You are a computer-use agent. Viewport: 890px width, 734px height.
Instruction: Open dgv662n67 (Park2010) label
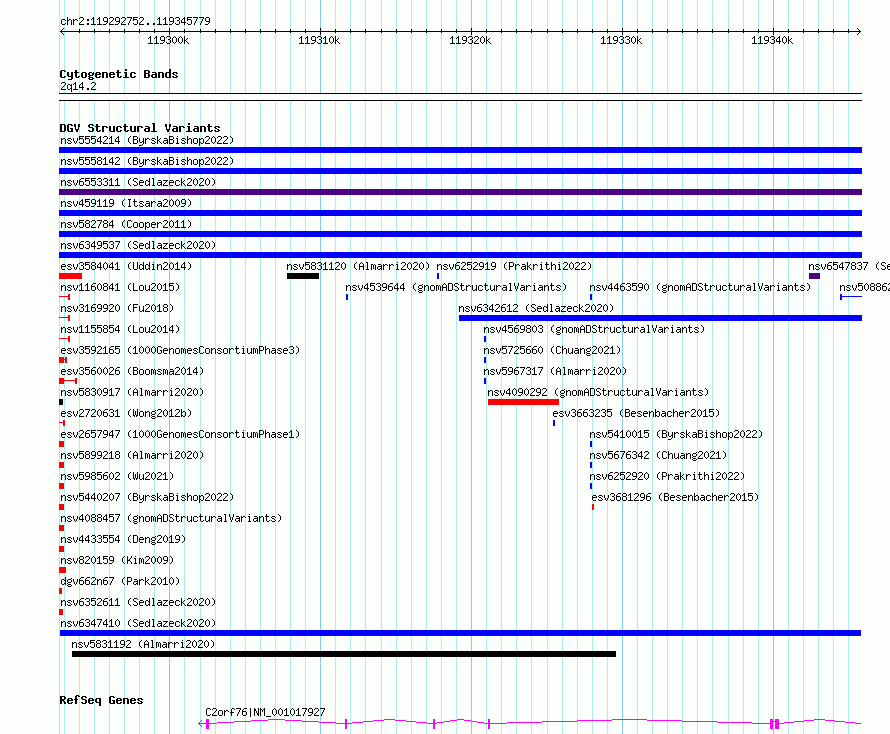[120, 581]
